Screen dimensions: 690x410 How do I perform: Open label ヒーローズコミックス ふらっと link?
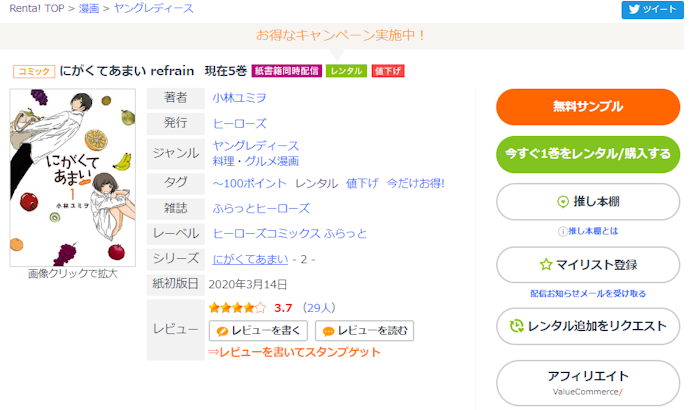coord(290,234)
